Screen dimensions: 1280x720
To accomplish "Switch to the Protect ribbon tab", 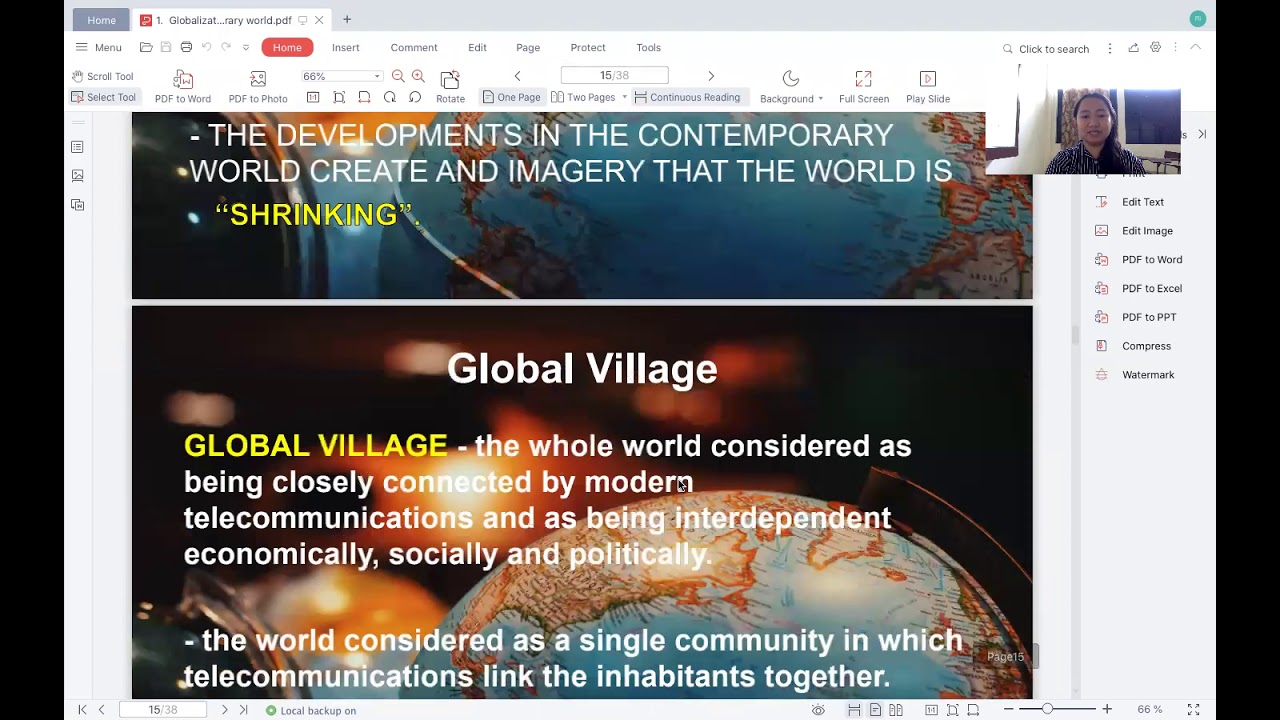I will tap(588, 47).
